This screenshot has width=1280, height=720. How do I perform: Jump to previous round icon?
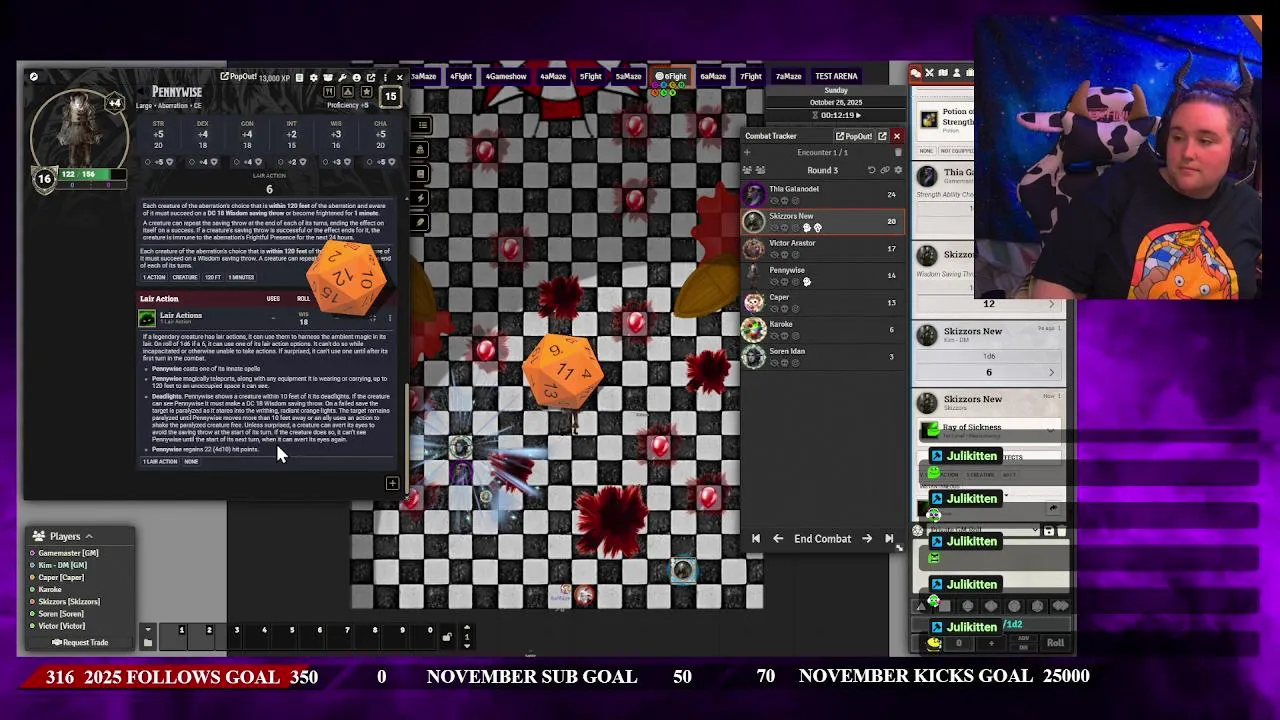click(756, 539)
